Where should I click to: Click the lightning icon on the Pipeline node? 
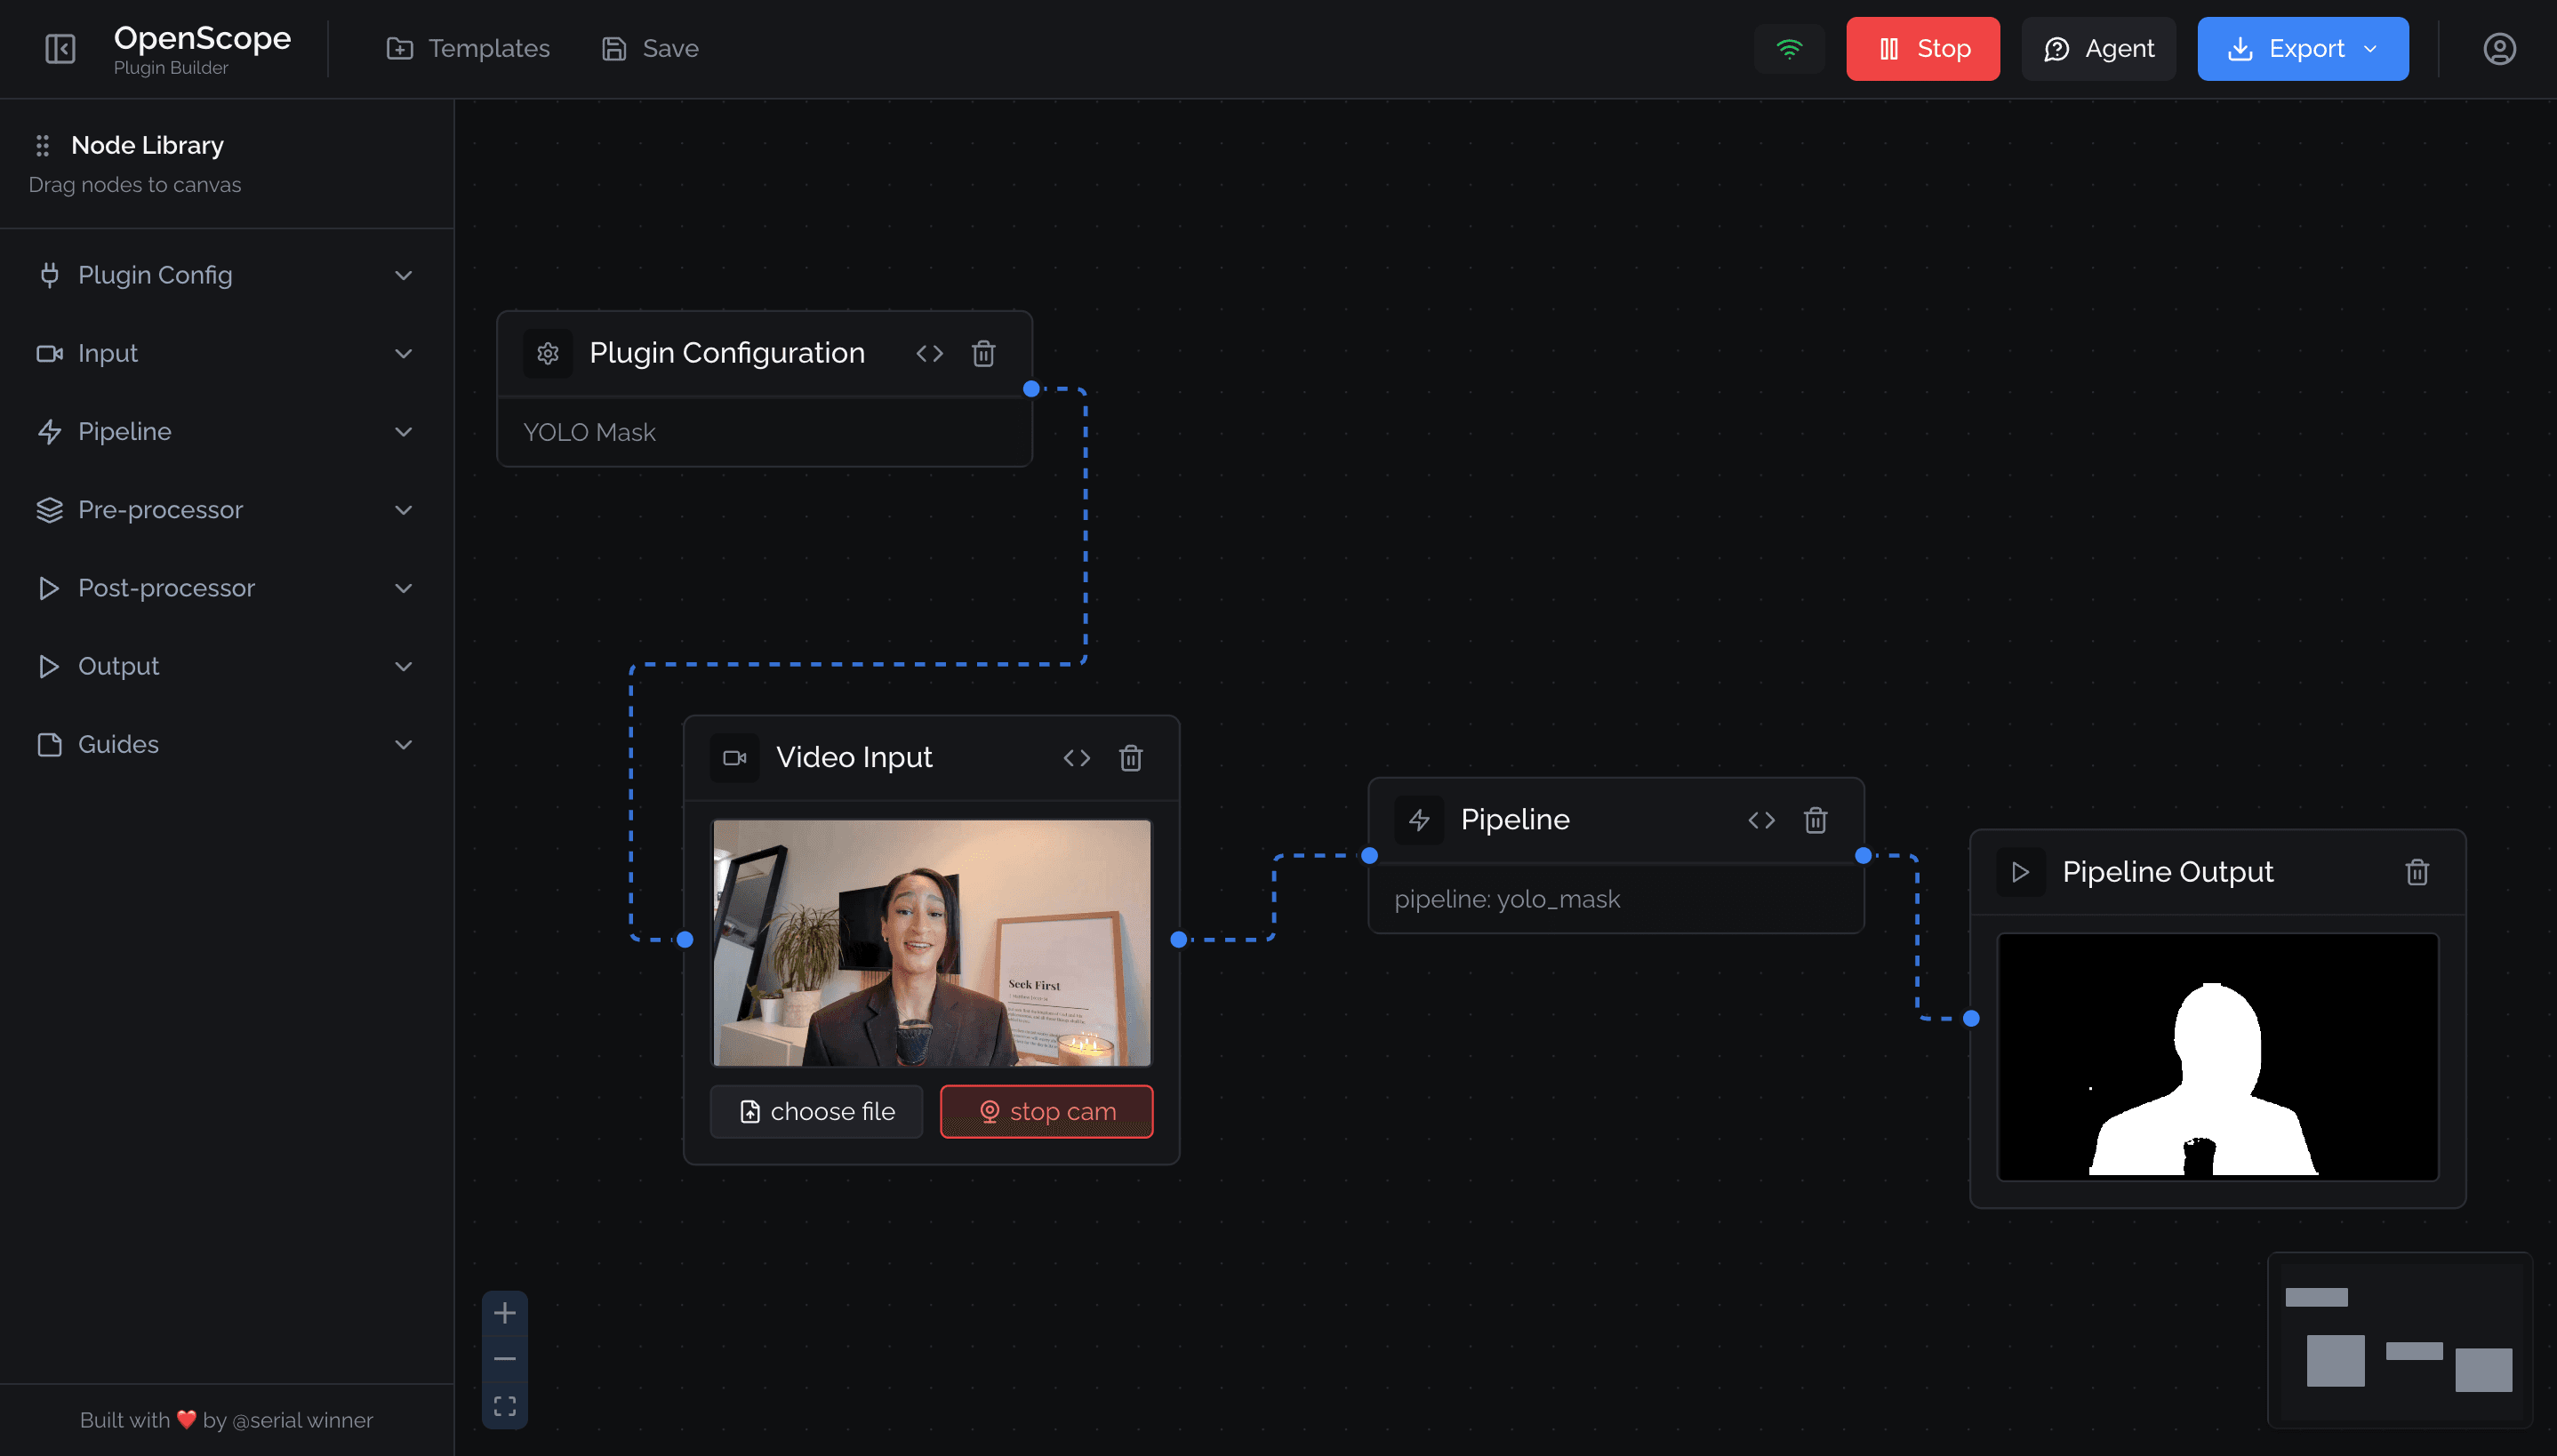point(1419,820)
